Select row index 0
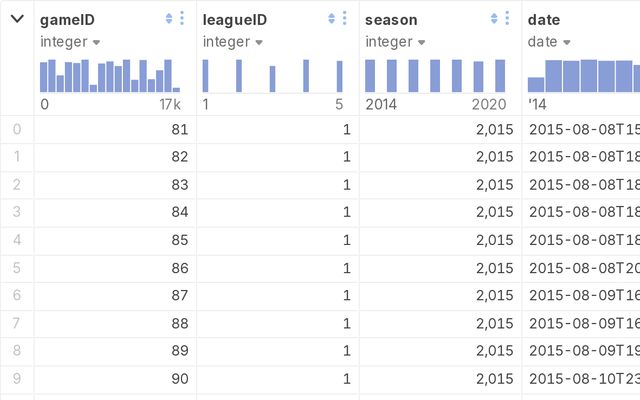 pyautogui.click(x=16, y=129)
